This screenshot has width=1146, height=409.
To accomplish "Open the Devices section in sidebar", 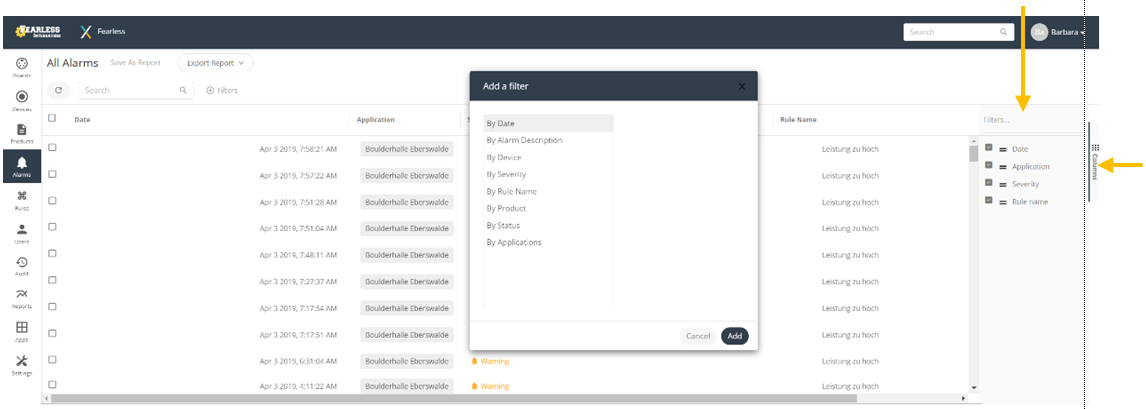I will point(21,100).
